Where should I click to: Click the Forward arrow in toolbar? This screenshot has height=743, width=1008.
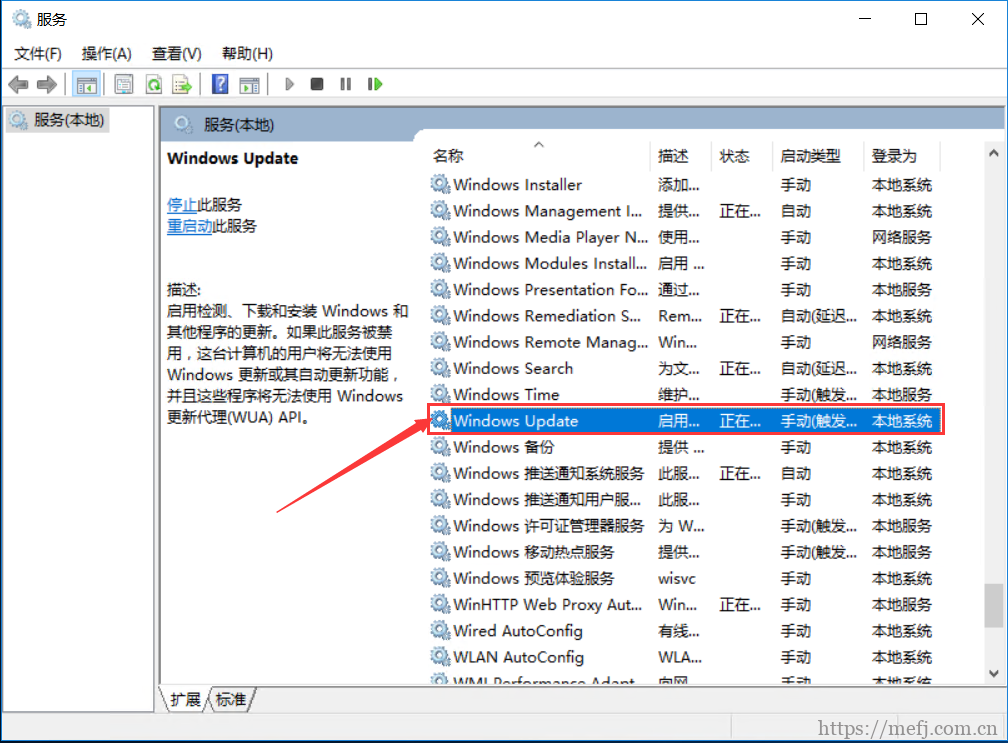(46, 84)
